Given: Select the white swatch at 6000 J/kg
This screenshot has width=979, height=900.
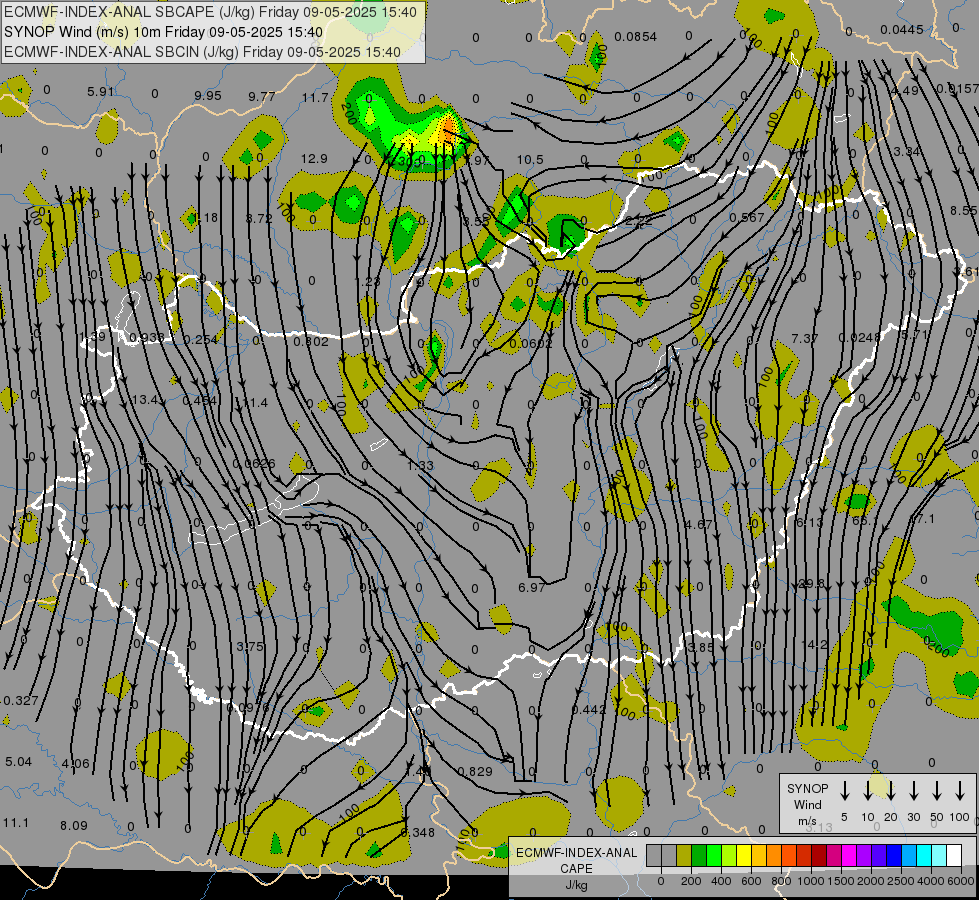Looking at the screenshot, I should (954, 855).
